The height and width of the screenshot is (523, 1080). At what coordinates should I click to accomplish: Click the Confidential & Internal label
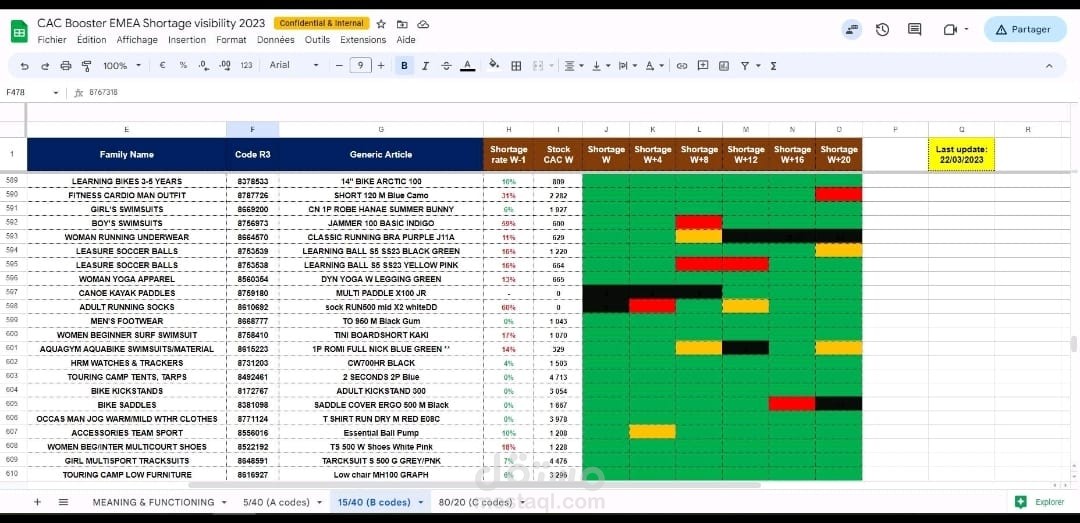[x=322, y=23]
